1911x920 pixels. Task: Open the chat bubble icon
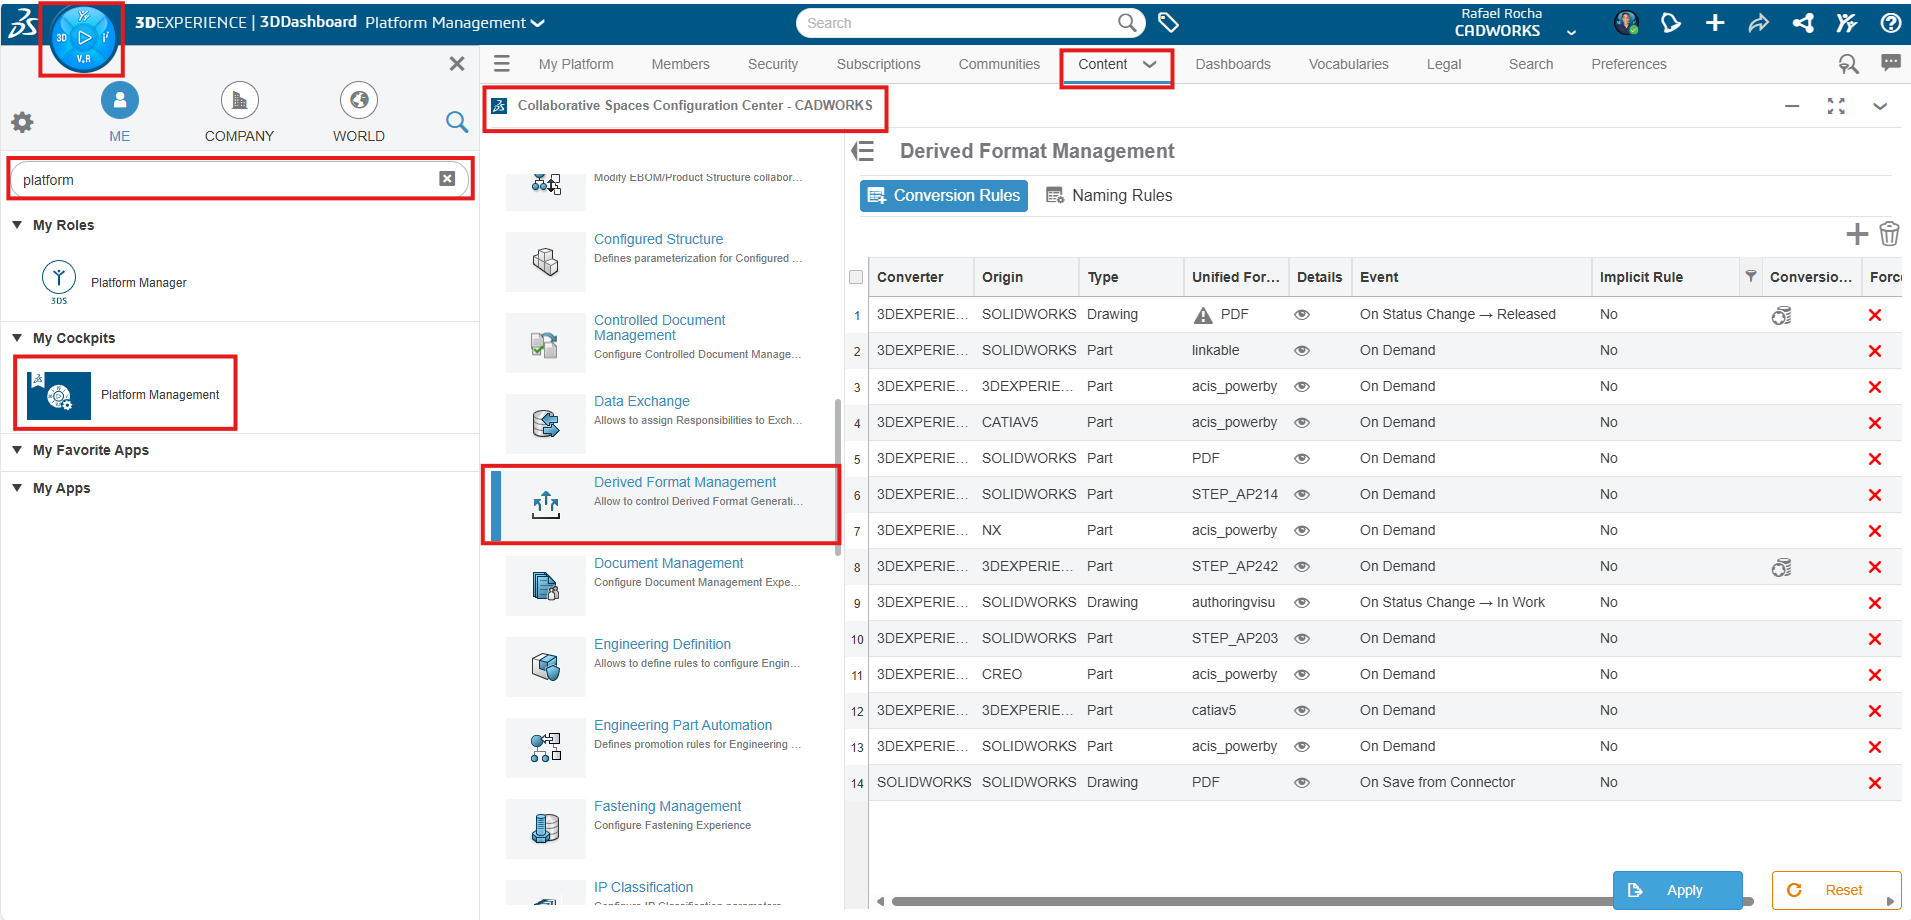pyautogui.click(x=1890, y=63)
